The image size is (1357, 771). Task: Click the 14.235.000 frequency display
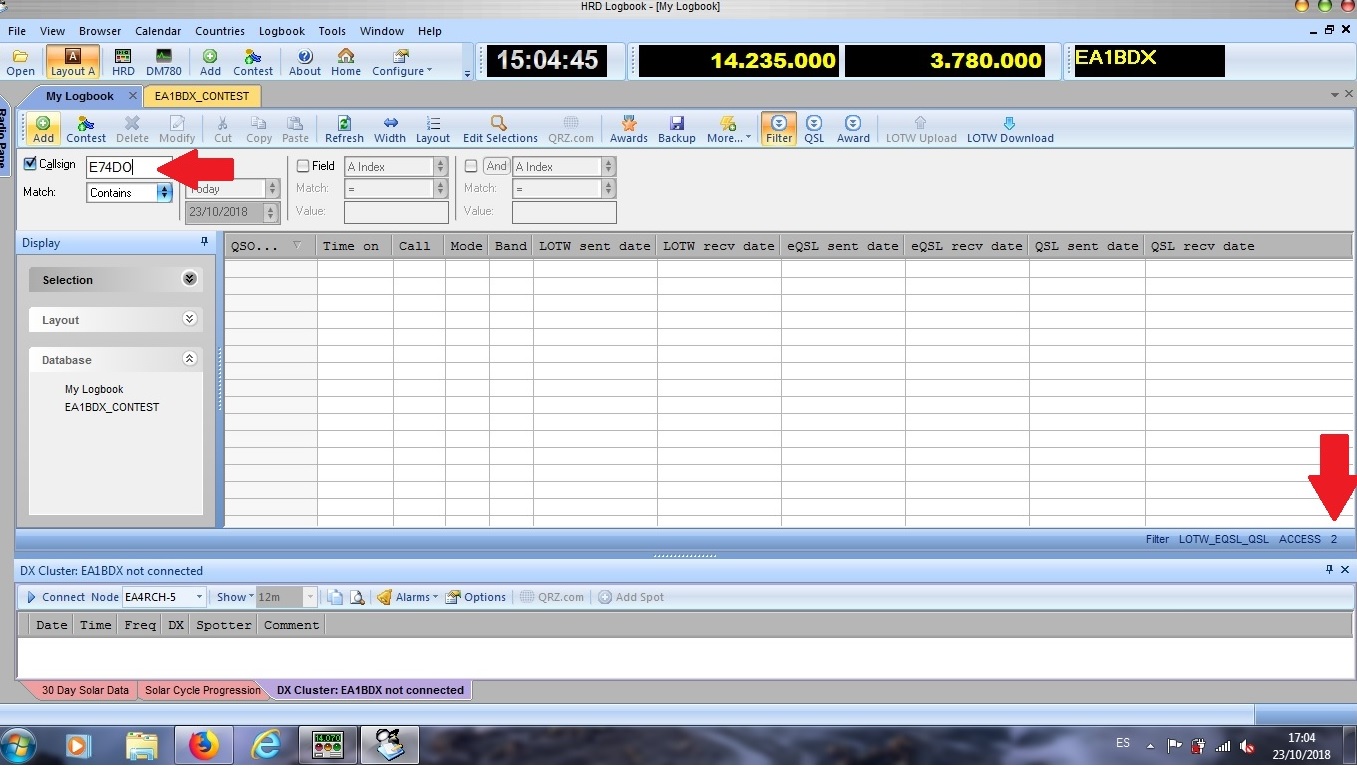738,61
